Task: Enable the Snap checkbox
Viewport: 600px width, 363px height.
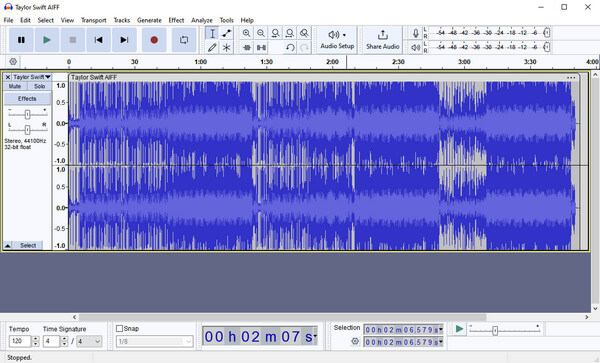Action: click(x=119, y=329)
